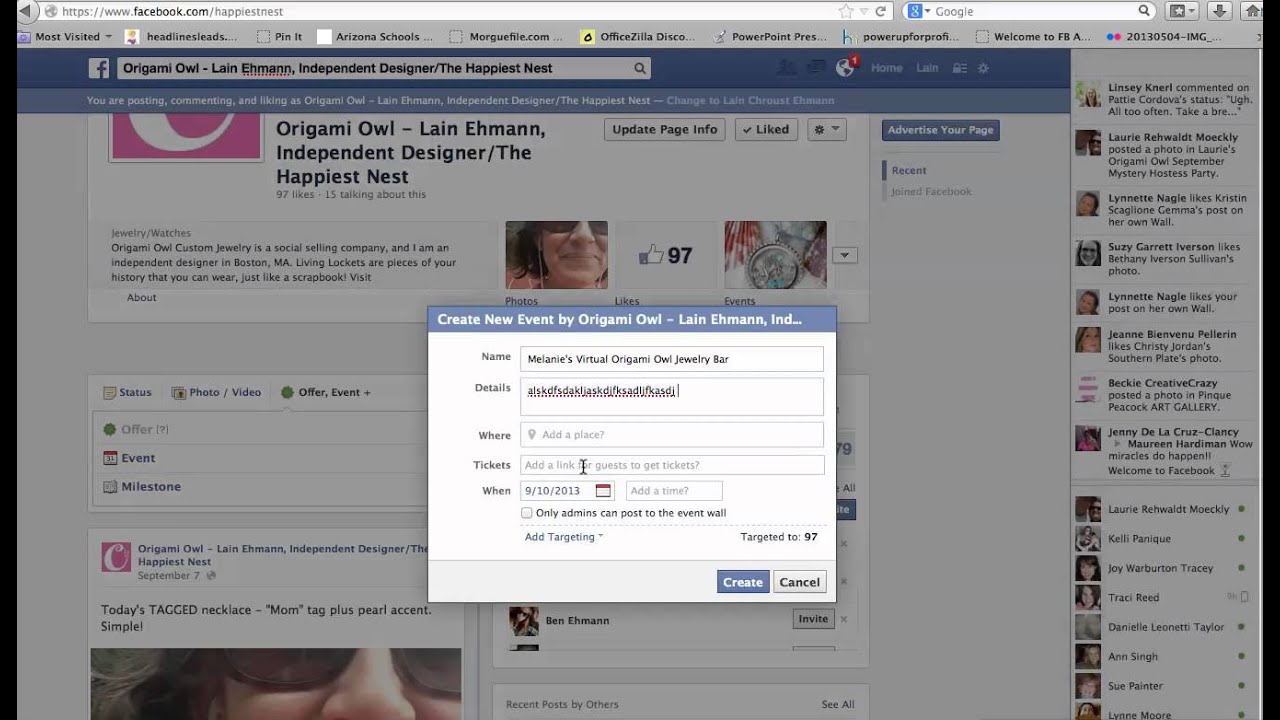The image size is (1280, 720).
Task: Click the Milestone book icon
Action: [x=110, y=487]
